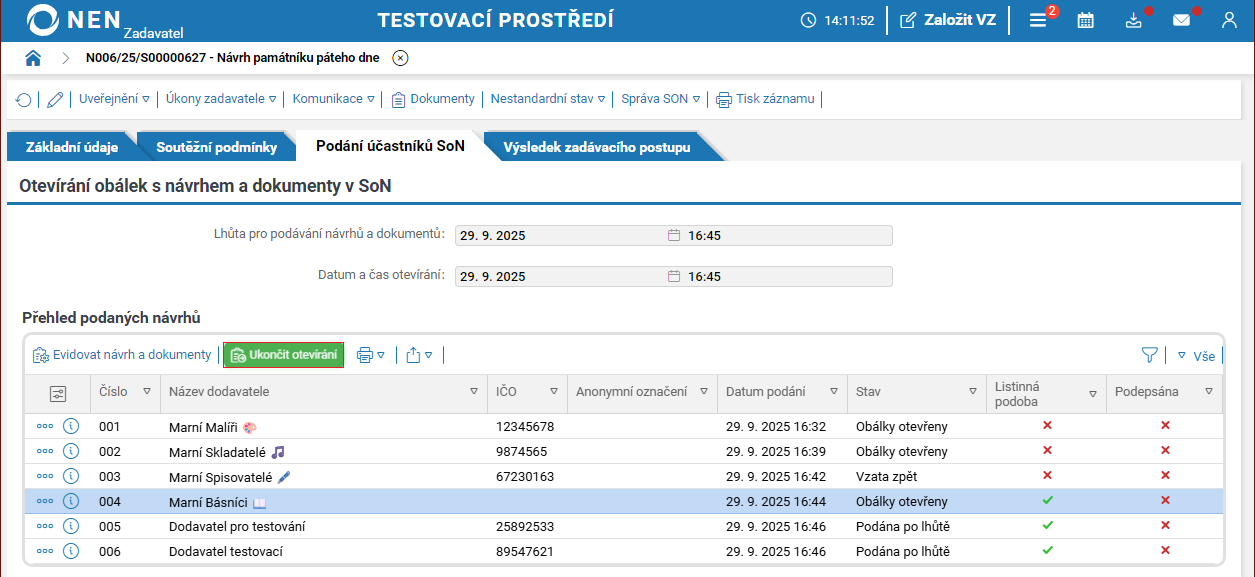Viewport: 1255px width, 577px height.
Task: Open the Stav column filter arrow
Action: pos(973,392)
